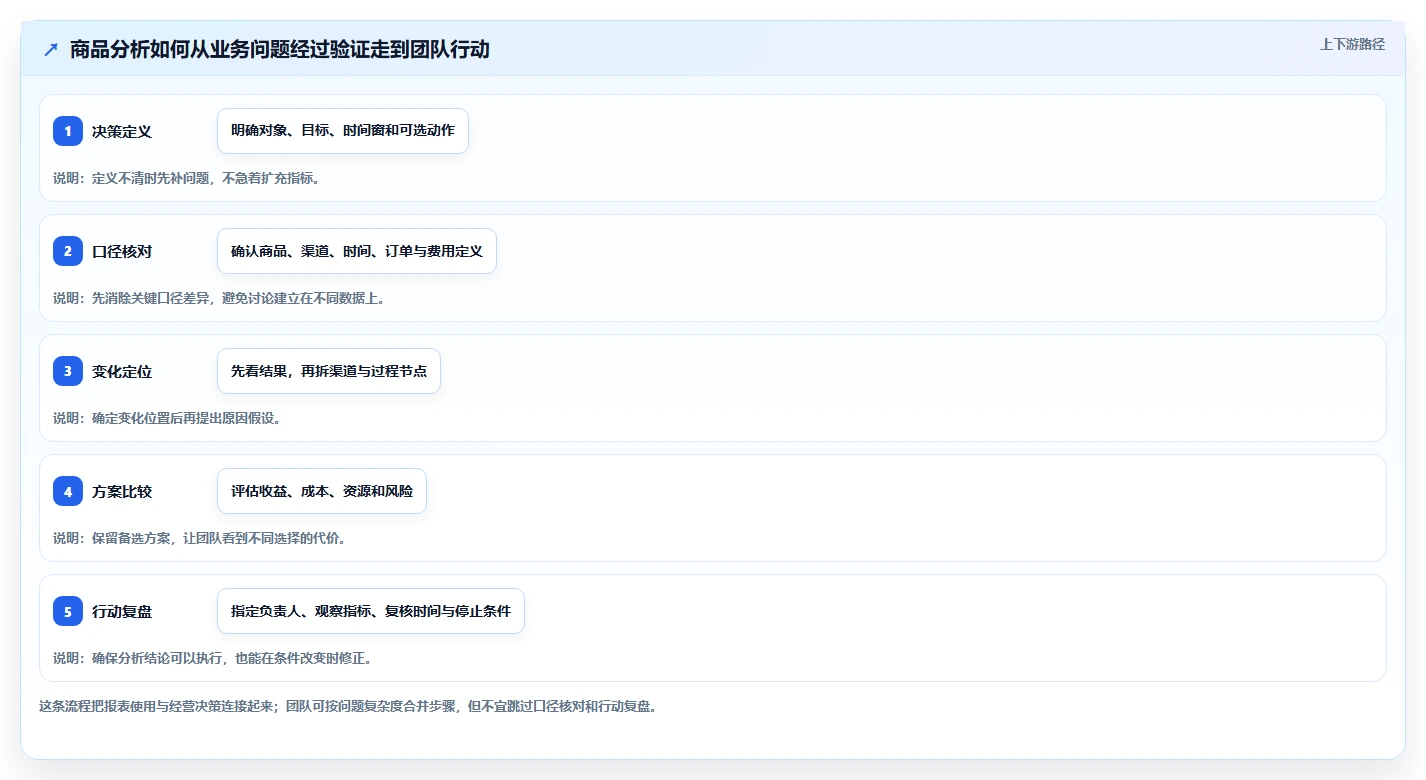Click the 上下游路径 label at top right
The image size is (1426, 780).
pos(1352,44)
